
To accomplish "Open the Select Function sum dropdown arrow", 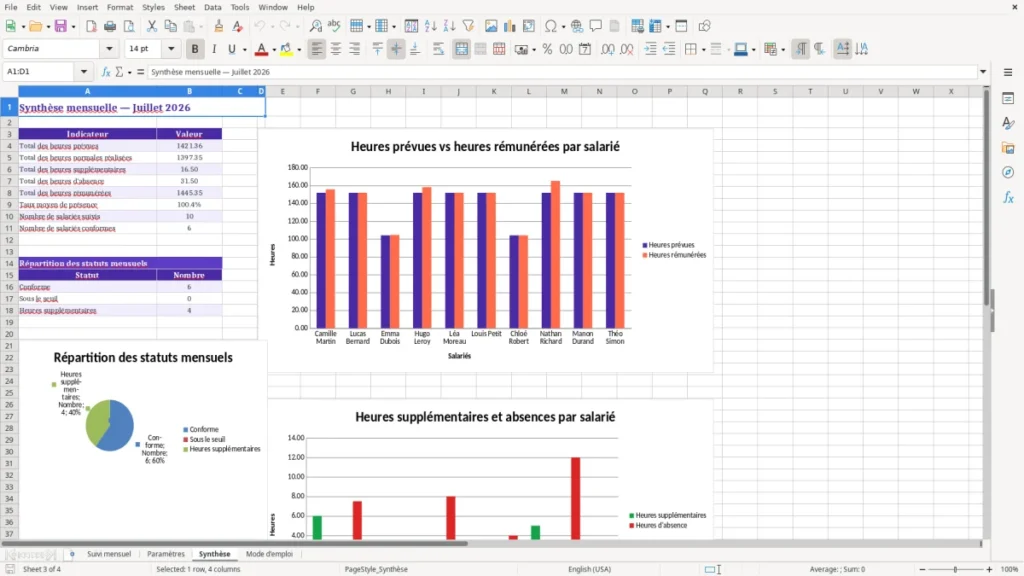I will [x=129, y=72].
